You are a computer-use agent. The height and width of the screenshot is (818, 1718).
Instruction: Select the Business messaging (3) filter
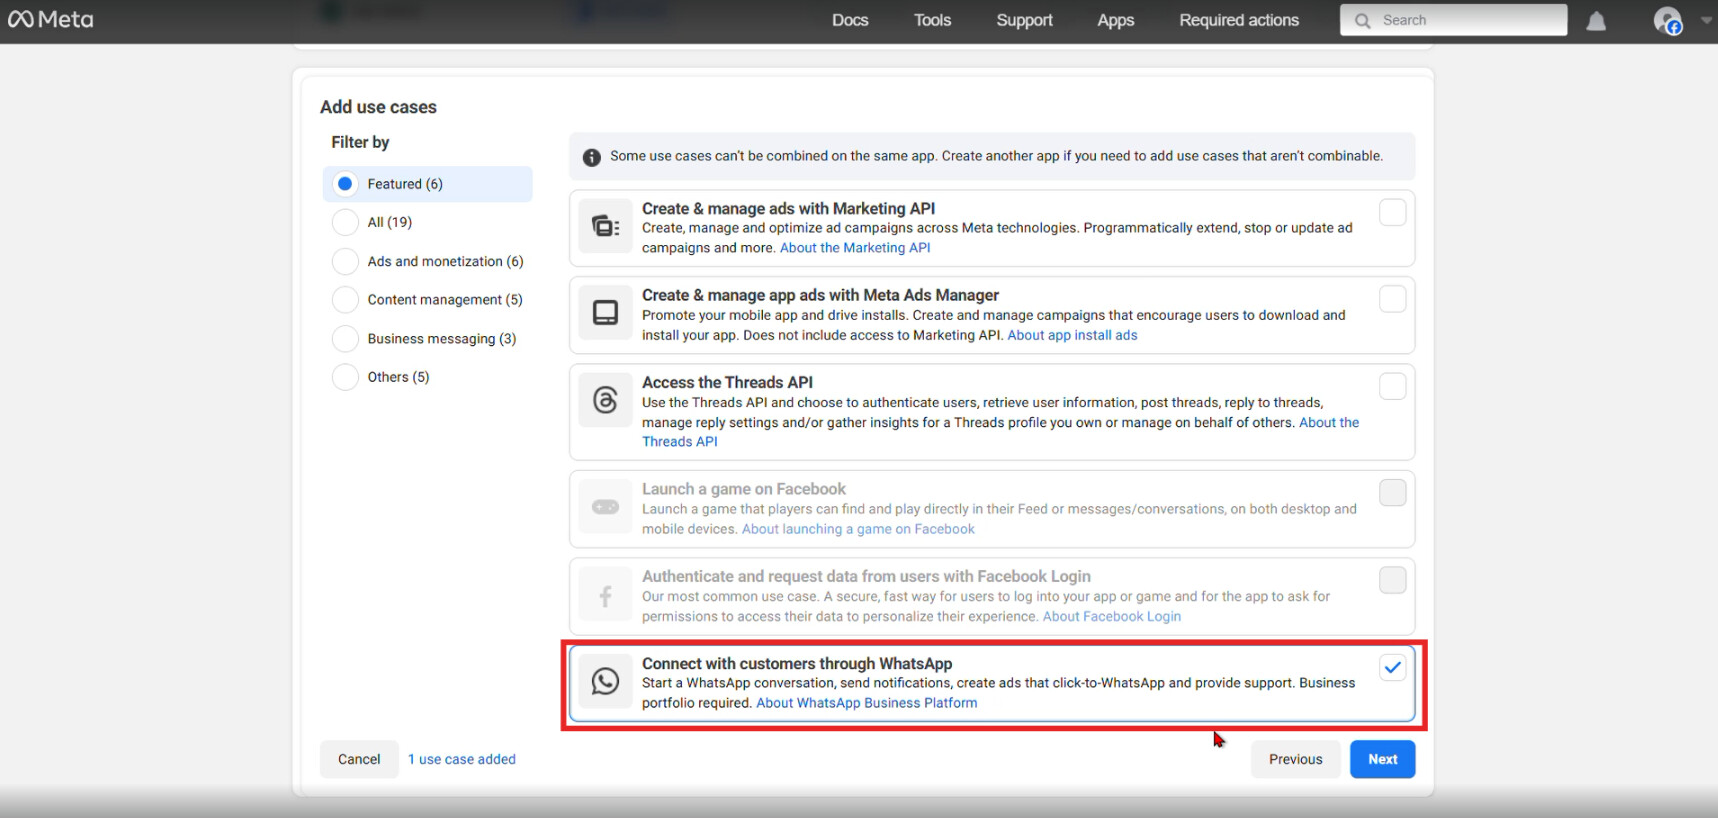pos(345,339)
